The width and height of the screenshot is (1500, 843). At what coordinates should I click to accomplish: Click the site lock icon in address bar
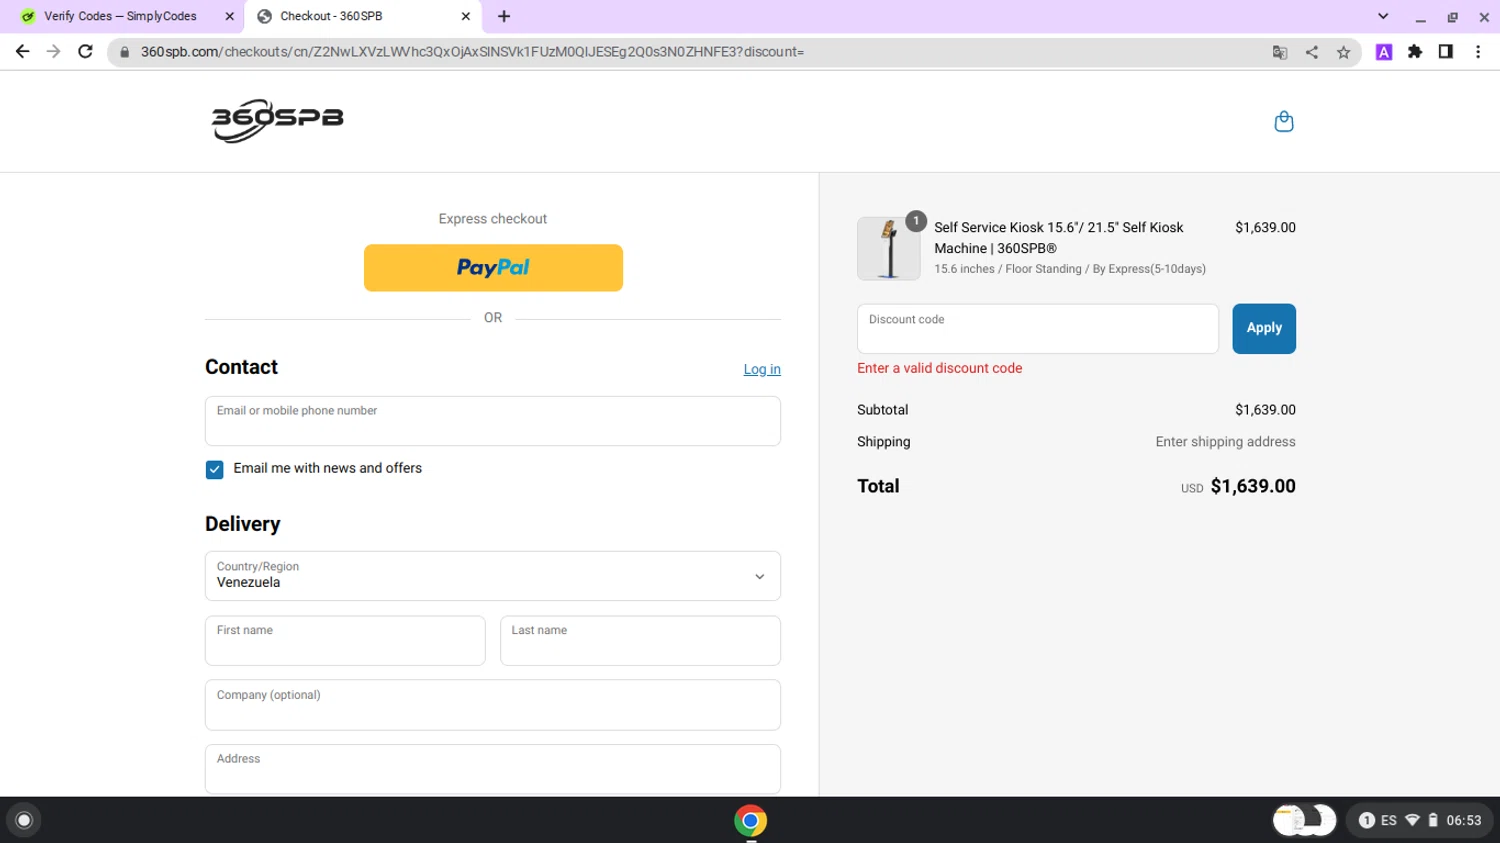[124, 52]
